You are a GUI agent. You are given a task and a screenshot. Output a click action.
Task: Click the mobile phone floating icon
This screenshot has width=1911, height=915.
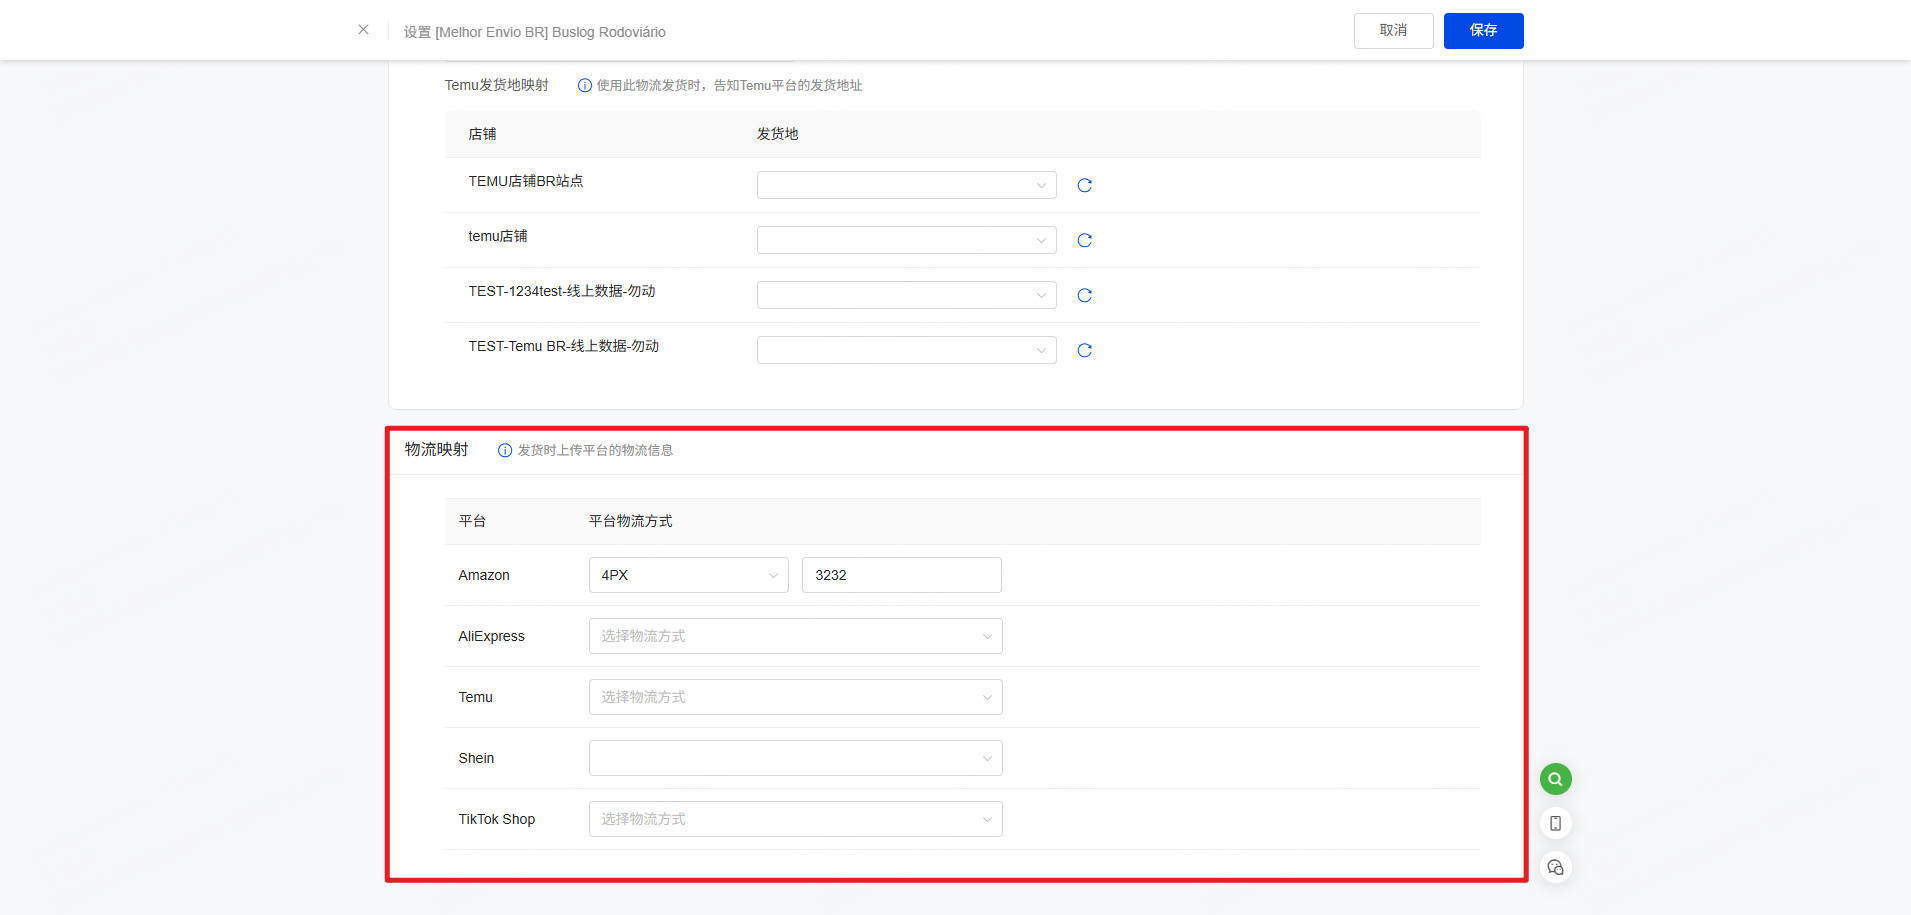tap(1555, 823)
